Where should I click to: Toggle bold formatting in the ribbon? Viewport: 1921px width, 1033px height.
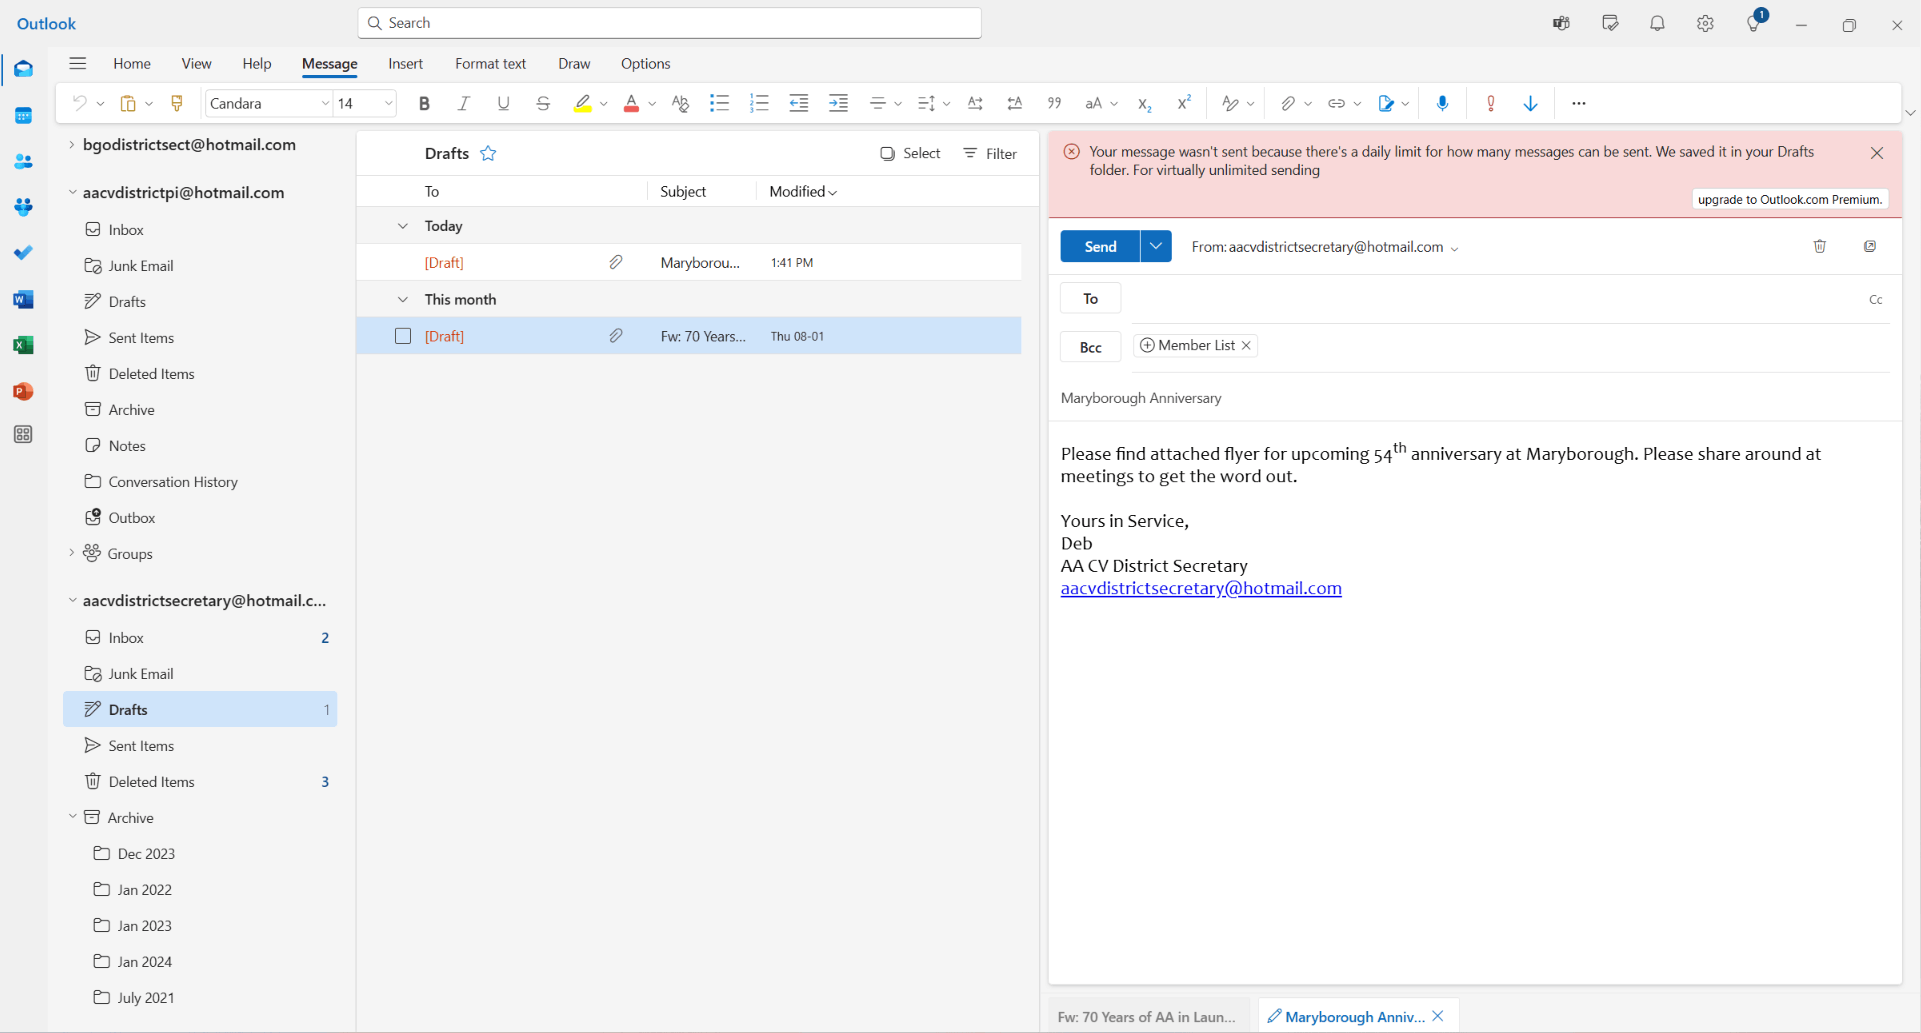(x=424, y=103)
